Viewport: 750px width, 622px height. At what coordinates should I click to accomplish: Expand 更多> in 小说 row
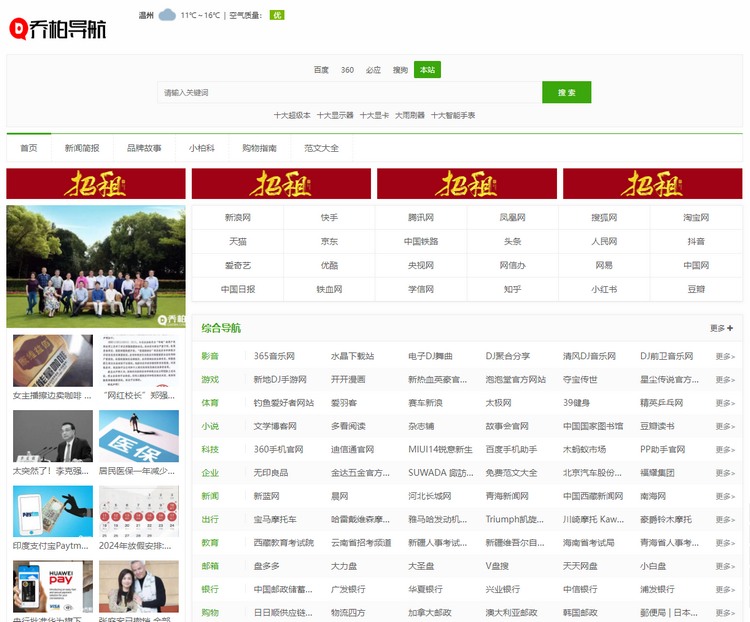[x=725, y=426]
